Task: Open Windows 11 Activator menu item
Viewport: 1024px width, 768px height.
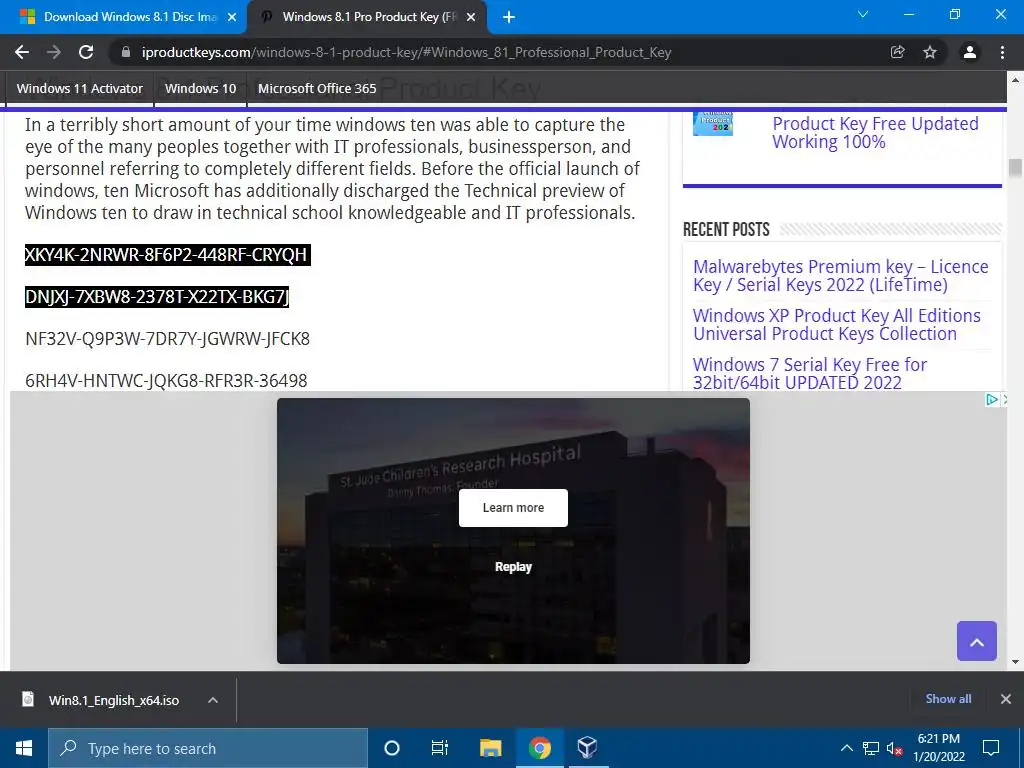Action: pos(80,88)
